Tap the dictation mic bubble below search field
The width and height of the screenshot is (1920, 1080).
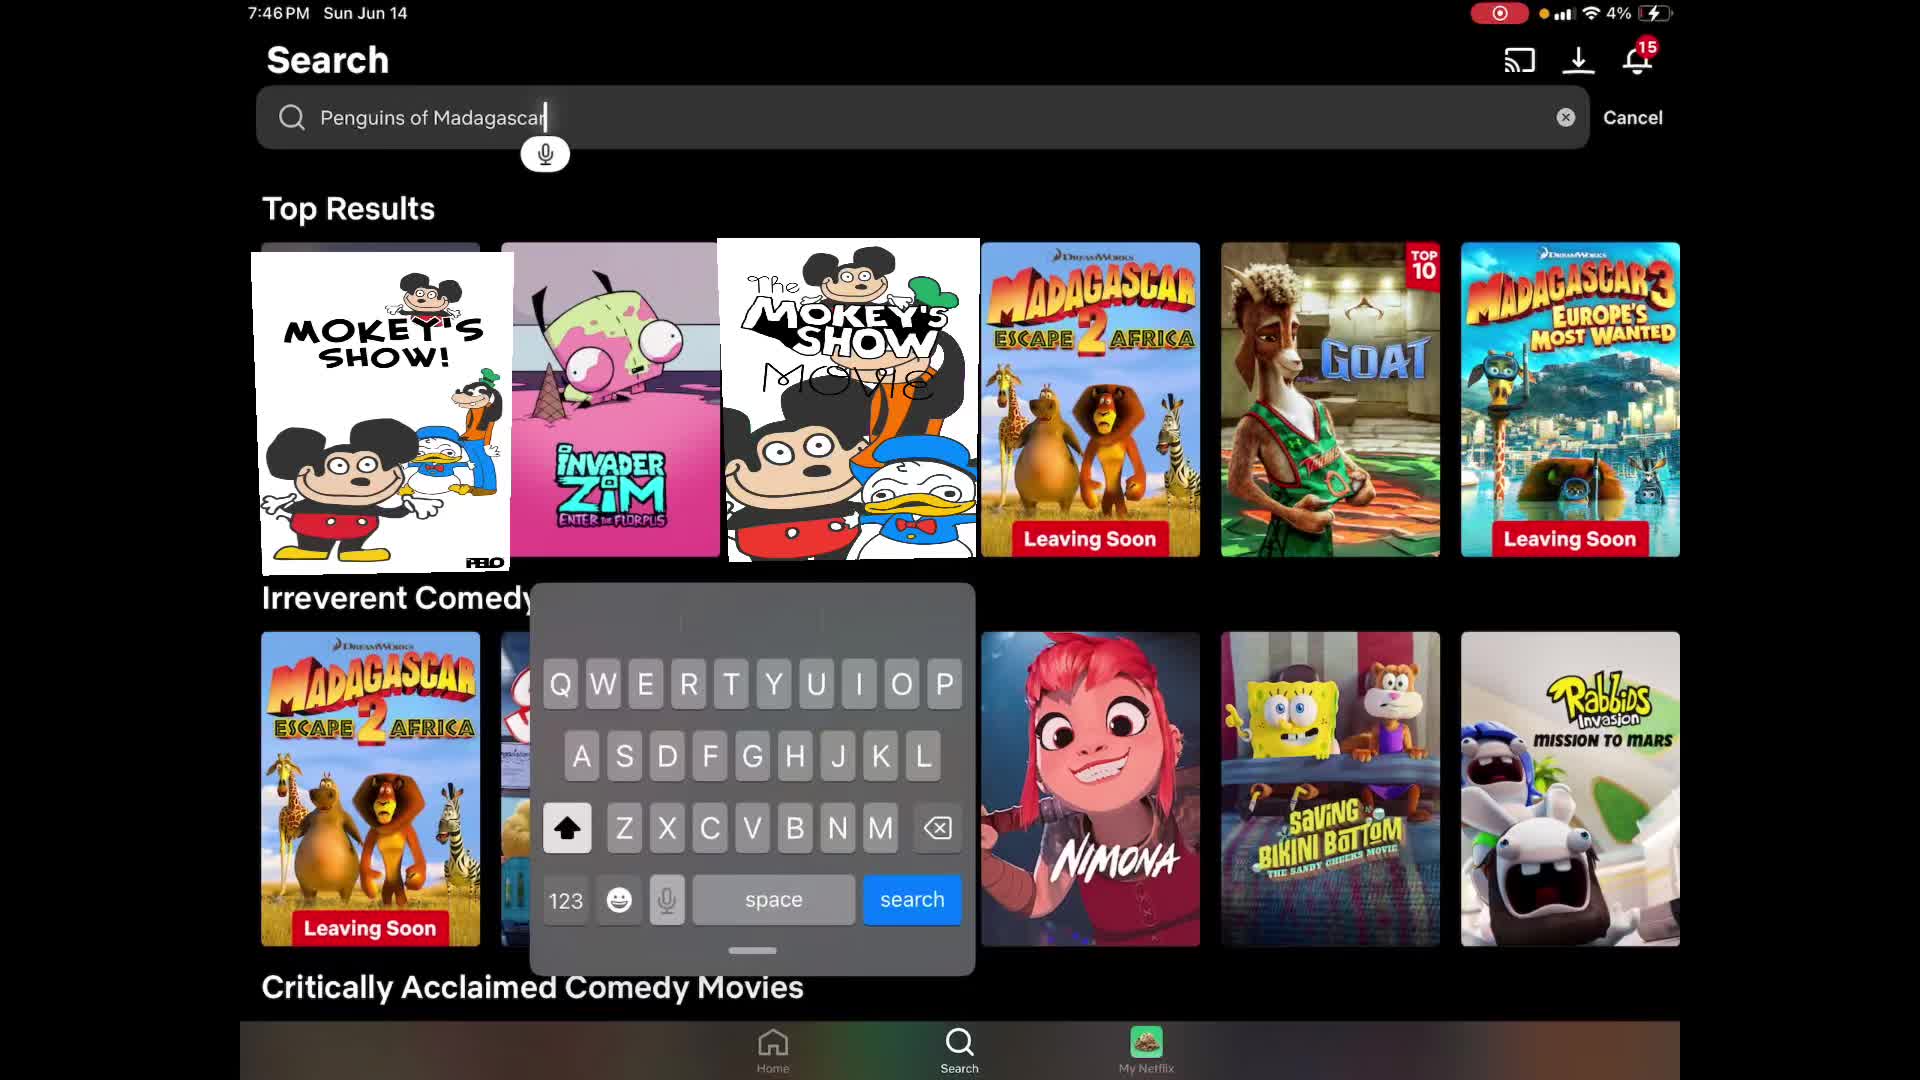click(545, 154)
